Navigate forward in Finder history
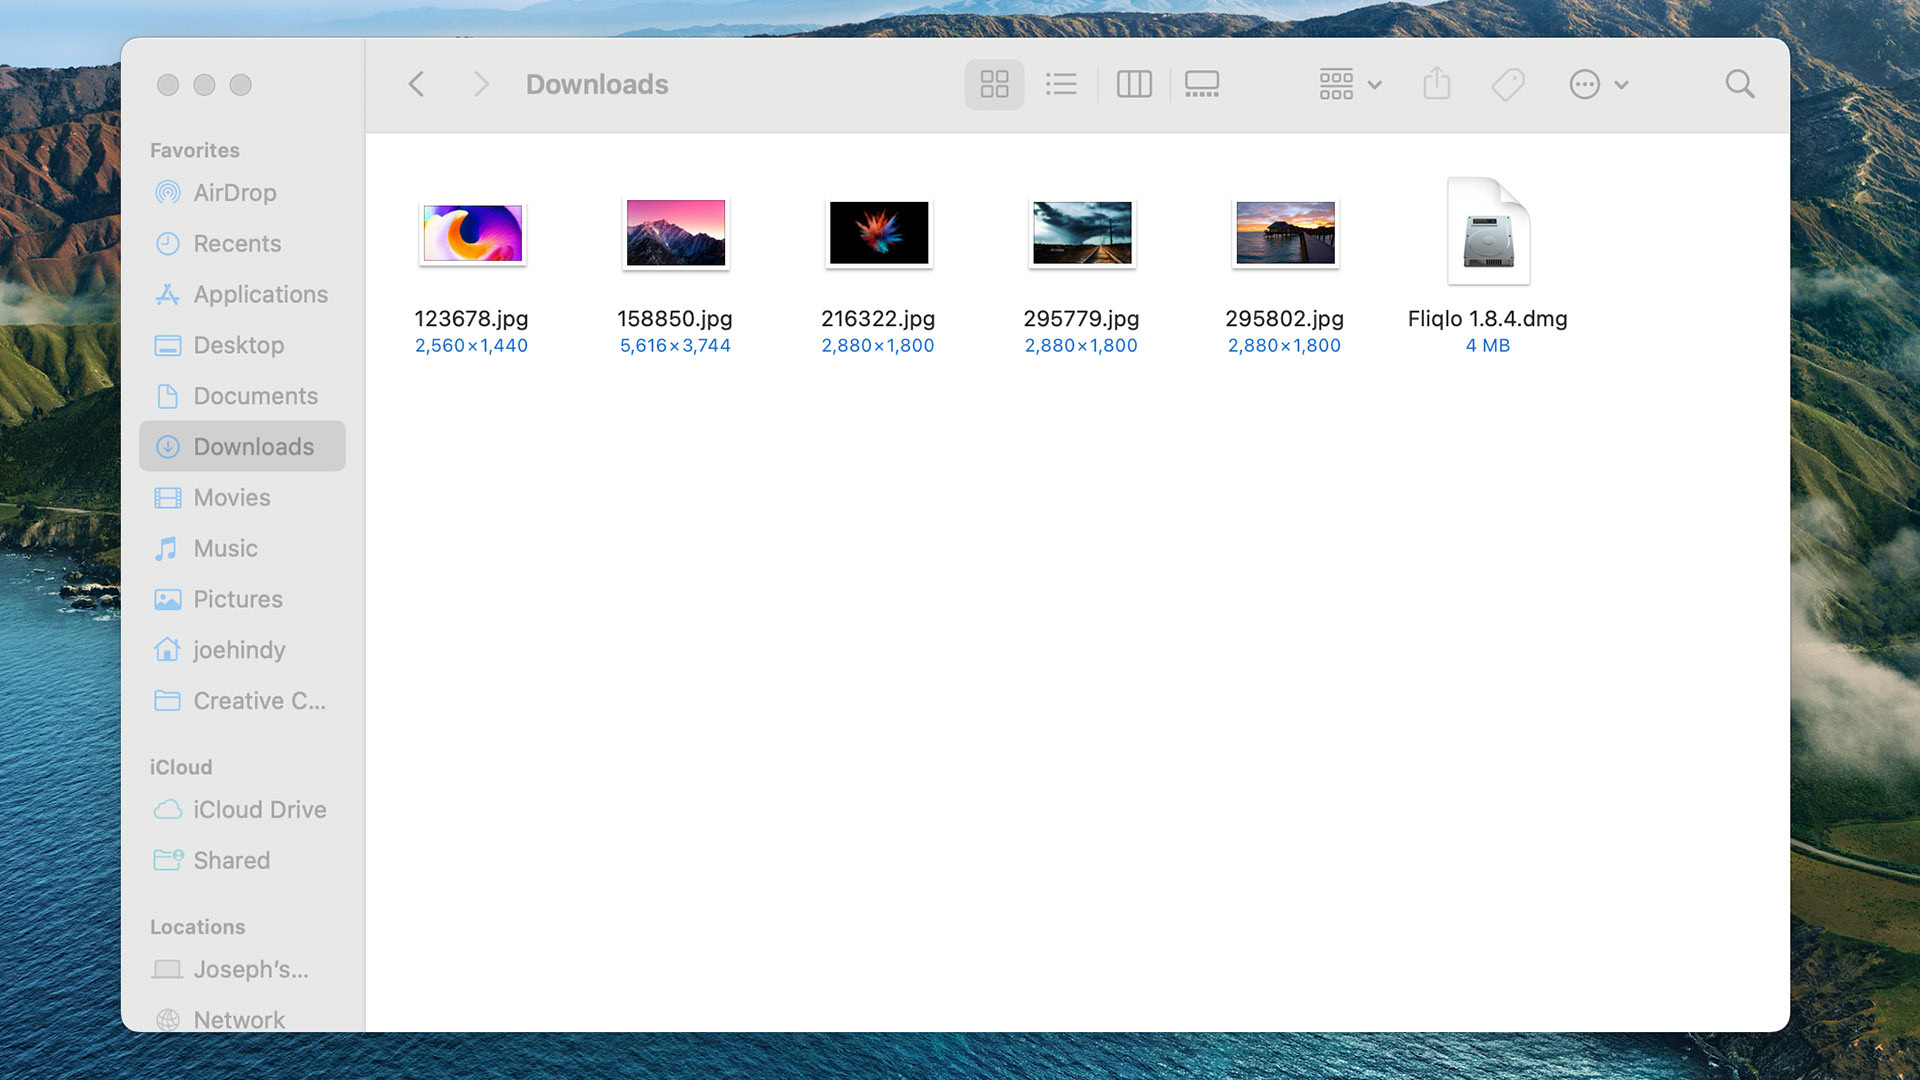1920x1080 pixels. click(481, 83)
